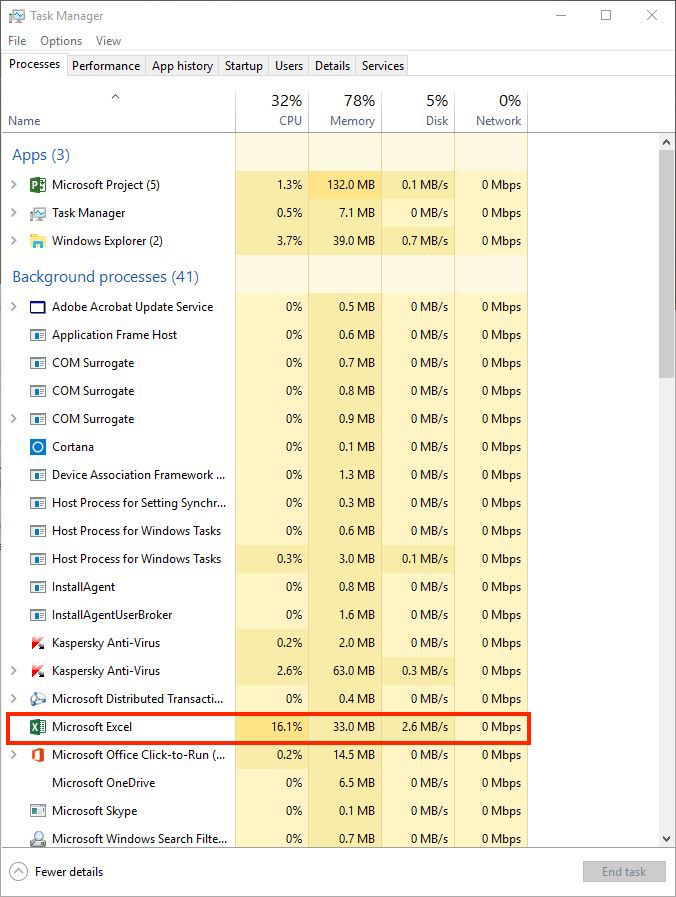676x897 pixels.
Task: Click the Task Manager process row icon
Action: tap(38, 213)
